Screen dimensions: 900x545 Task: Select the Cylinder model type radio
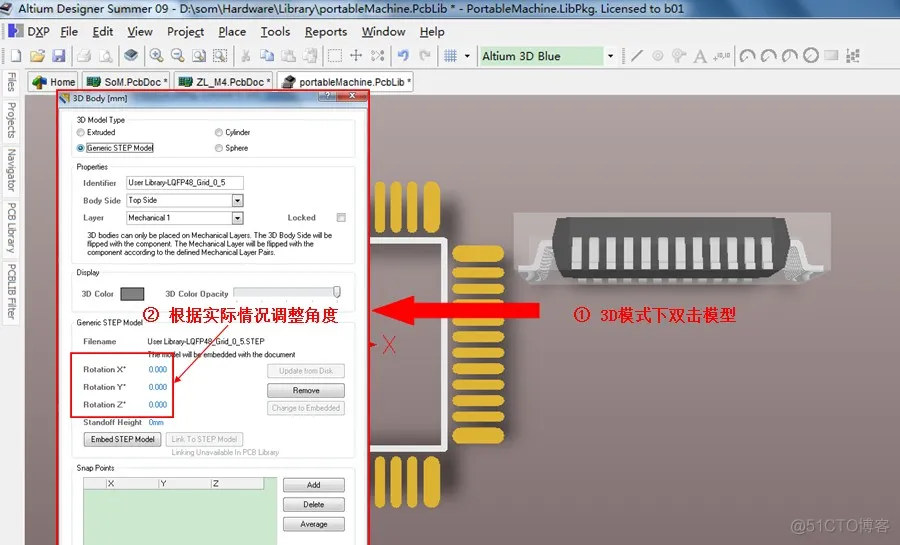219,133
